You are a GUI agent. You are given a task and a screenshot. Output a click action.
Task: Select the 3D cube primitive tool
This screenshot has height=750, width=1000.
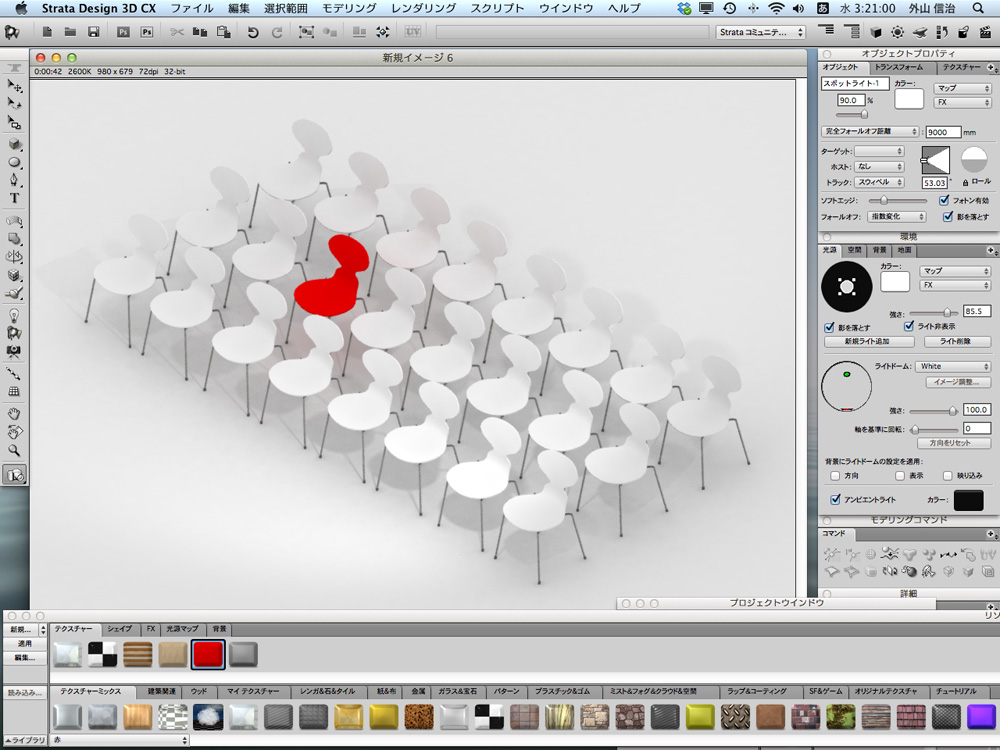[14, 144]
